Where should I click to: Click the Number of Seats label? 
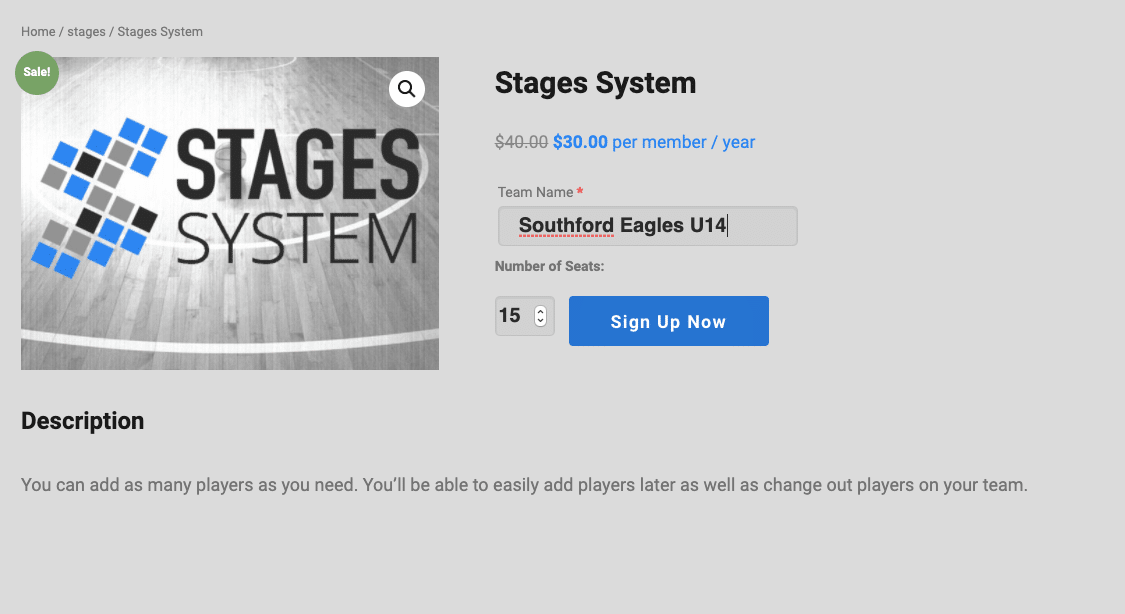tap(550, 266)
